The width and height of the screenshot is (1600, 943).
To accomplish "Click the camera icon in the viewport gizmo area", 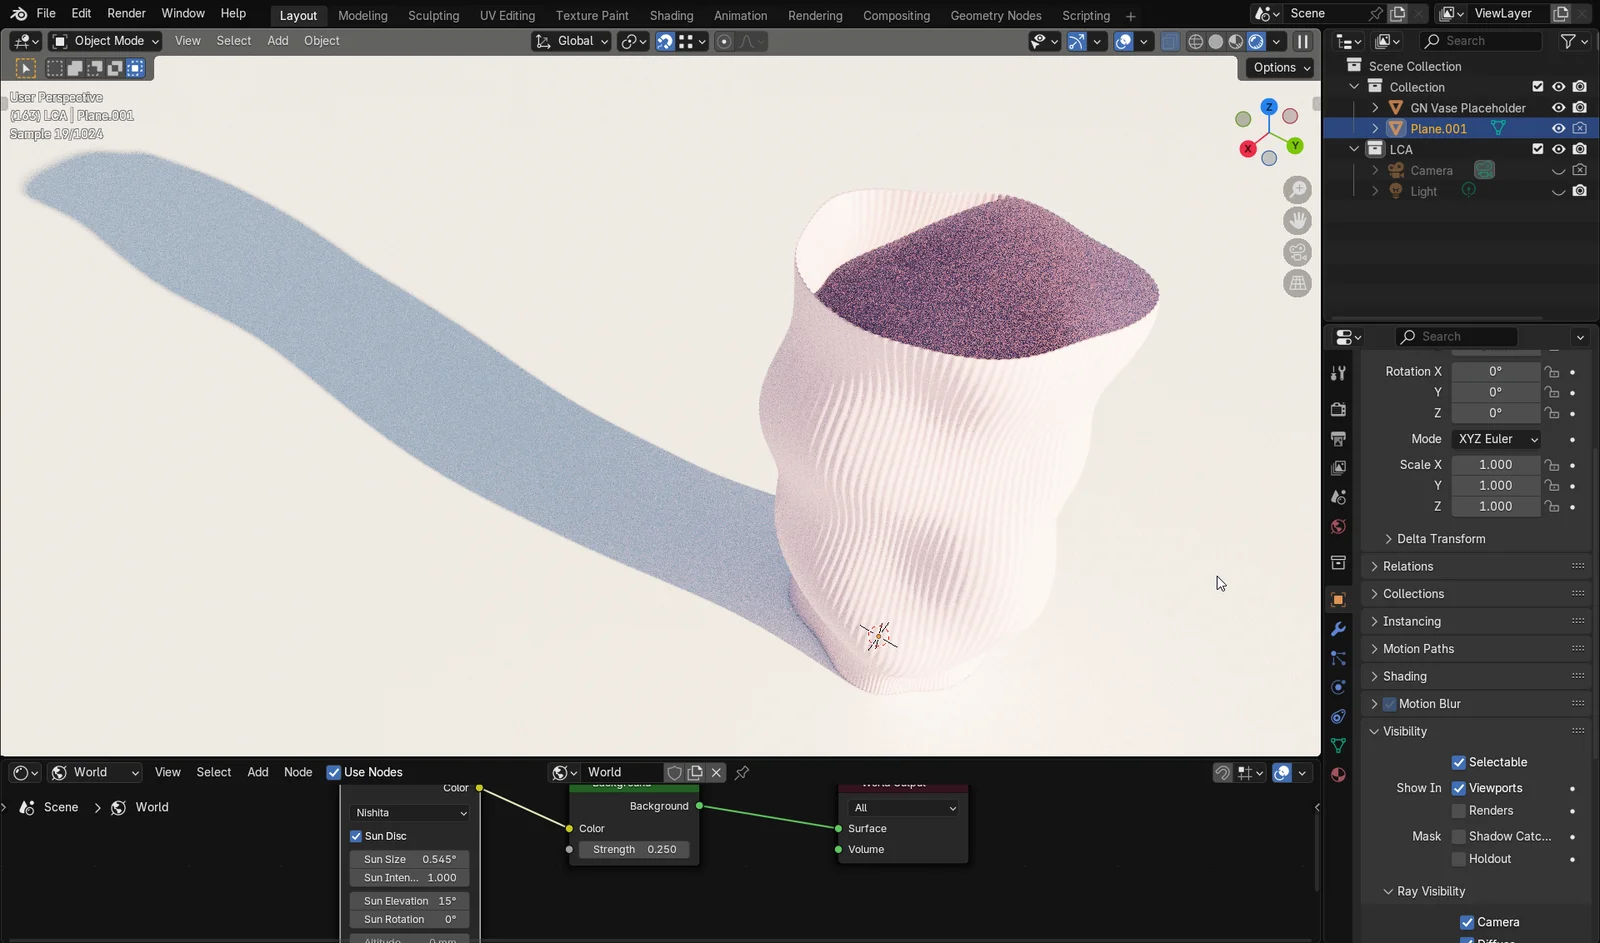I will click(x=1297, y=252).
